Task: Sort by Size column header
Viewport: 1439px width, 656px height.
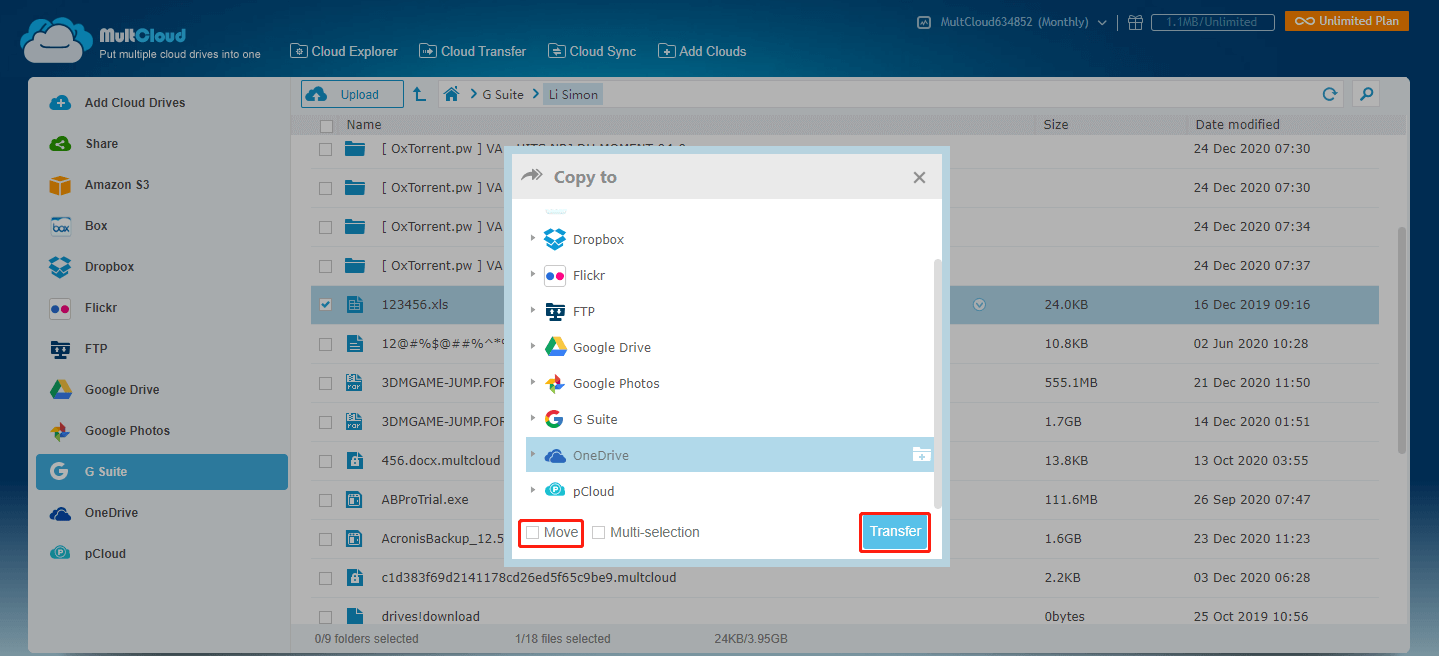Action: click(1056, 125)
